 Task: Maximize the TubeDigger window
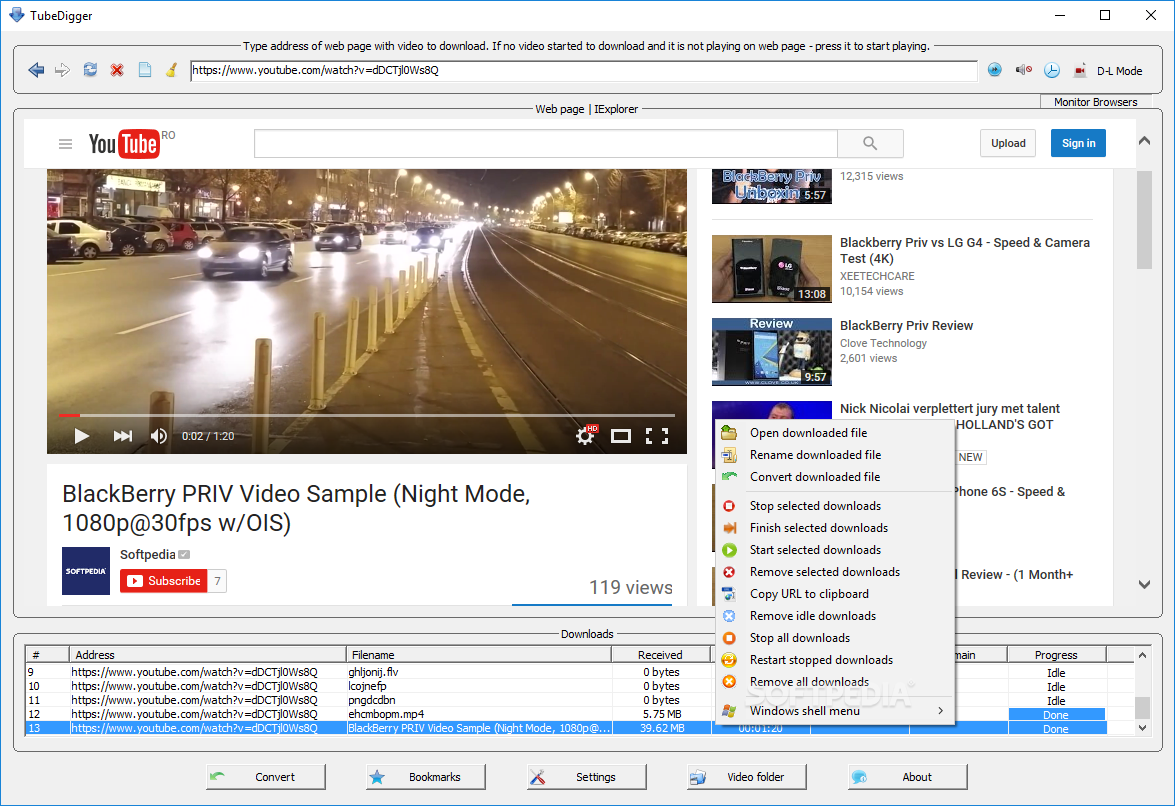coord(1105,15)
